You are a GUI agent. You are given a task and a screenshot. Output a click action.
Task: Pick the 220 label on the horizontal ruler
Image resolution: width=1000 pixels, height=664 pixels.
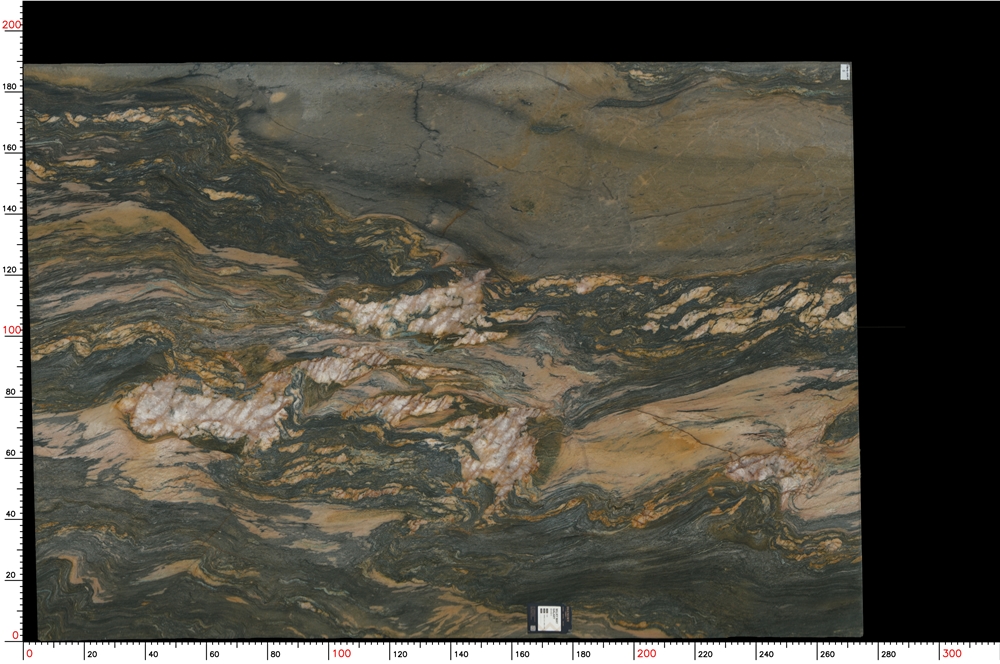click(x=705, y=654)
